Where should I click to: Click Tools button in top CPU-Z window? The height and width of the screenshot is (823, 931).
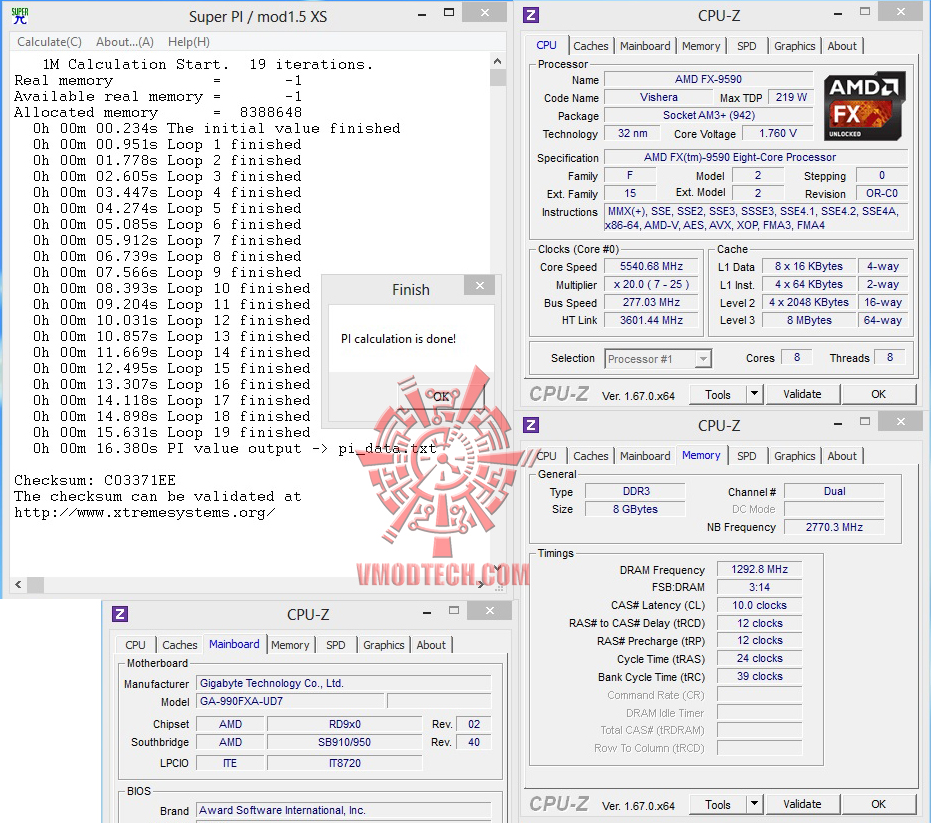coord(717,394)
